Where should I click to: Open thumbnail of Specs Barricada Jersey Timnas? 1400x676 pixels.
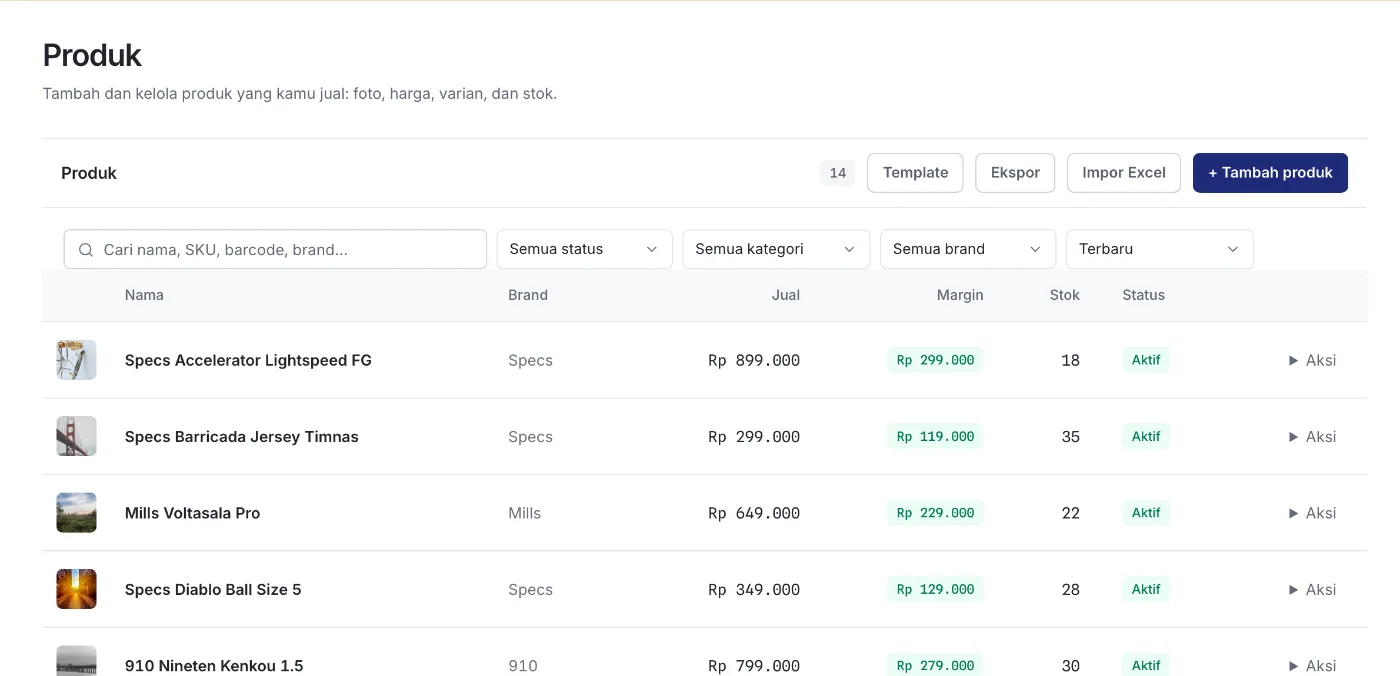click(76, 436)
